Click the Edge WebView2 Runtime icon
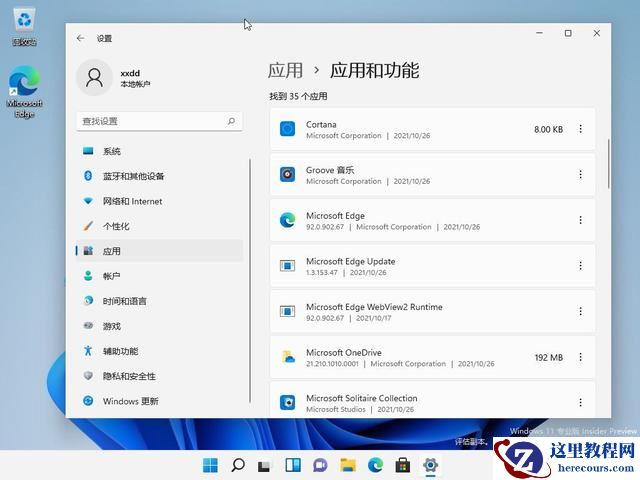This screenshot has width=640, height=480. [x=287, y=311]
